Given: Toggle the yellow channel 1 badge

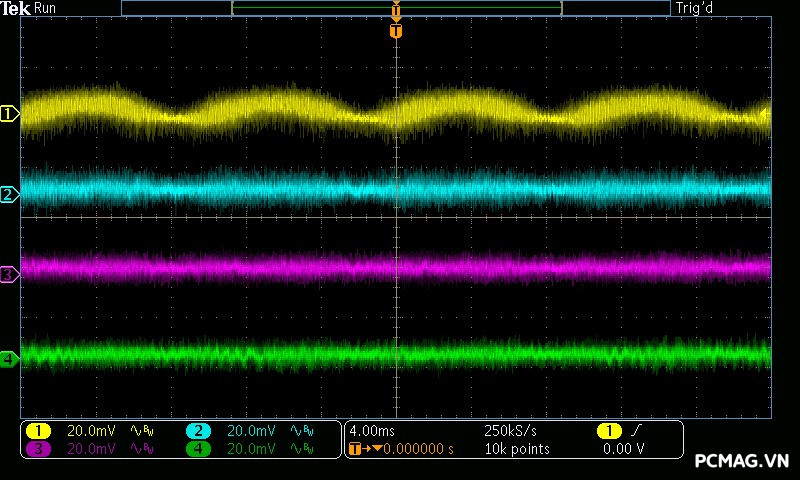Looking at the screenshot, I should tap(38, 431).
